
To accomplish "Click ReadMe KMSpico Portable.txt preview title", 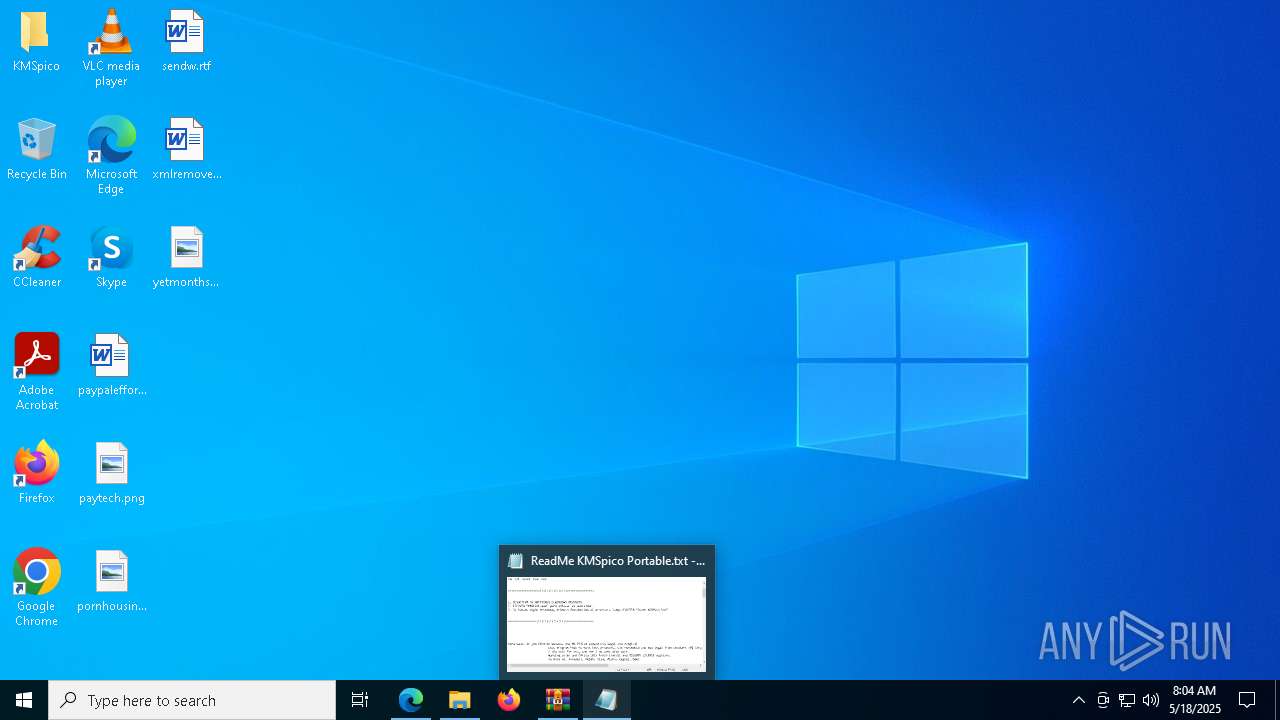I will [x=617, y=561].
